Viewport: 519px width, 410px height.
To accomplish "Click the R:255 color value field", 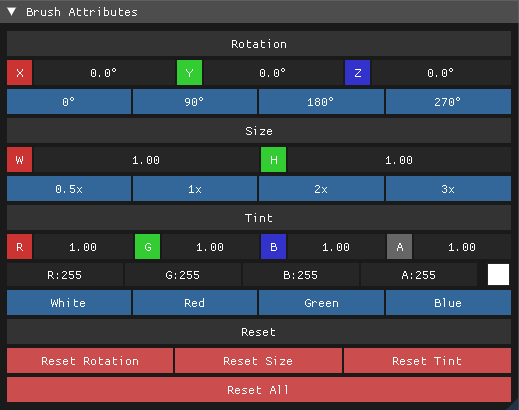I will coord(65,275).
